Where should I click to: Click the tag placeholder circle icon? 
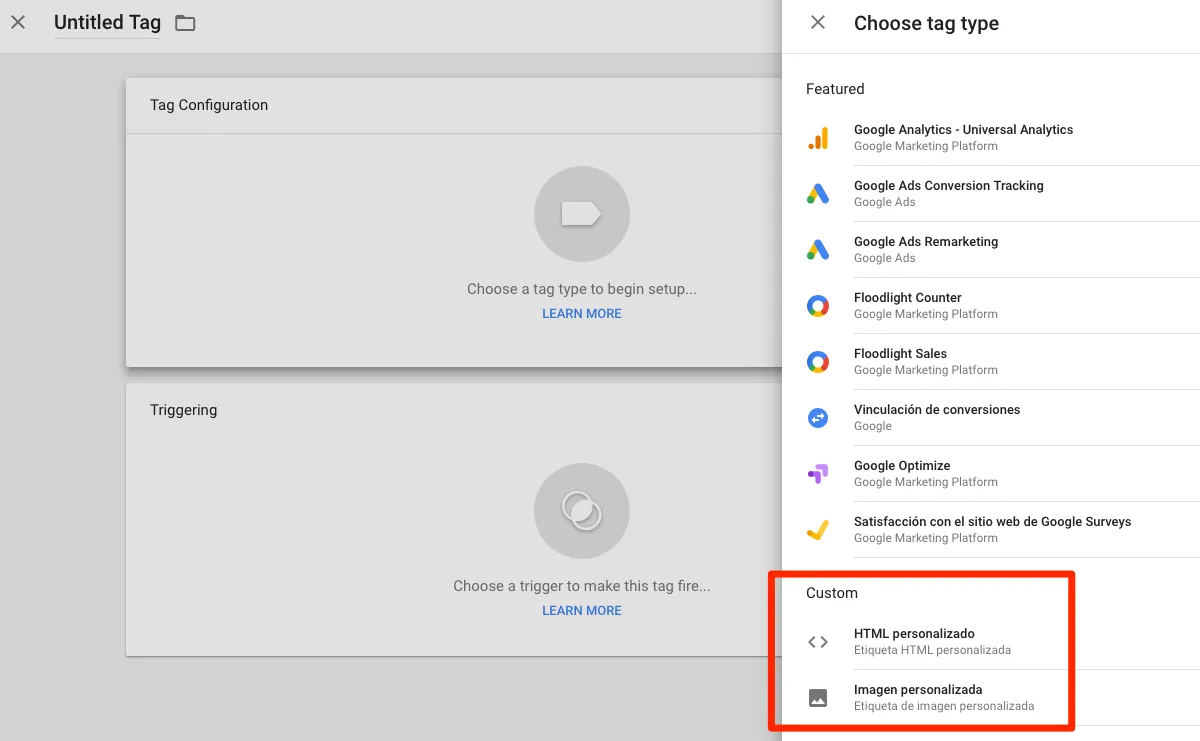click(x=582, y=214)
